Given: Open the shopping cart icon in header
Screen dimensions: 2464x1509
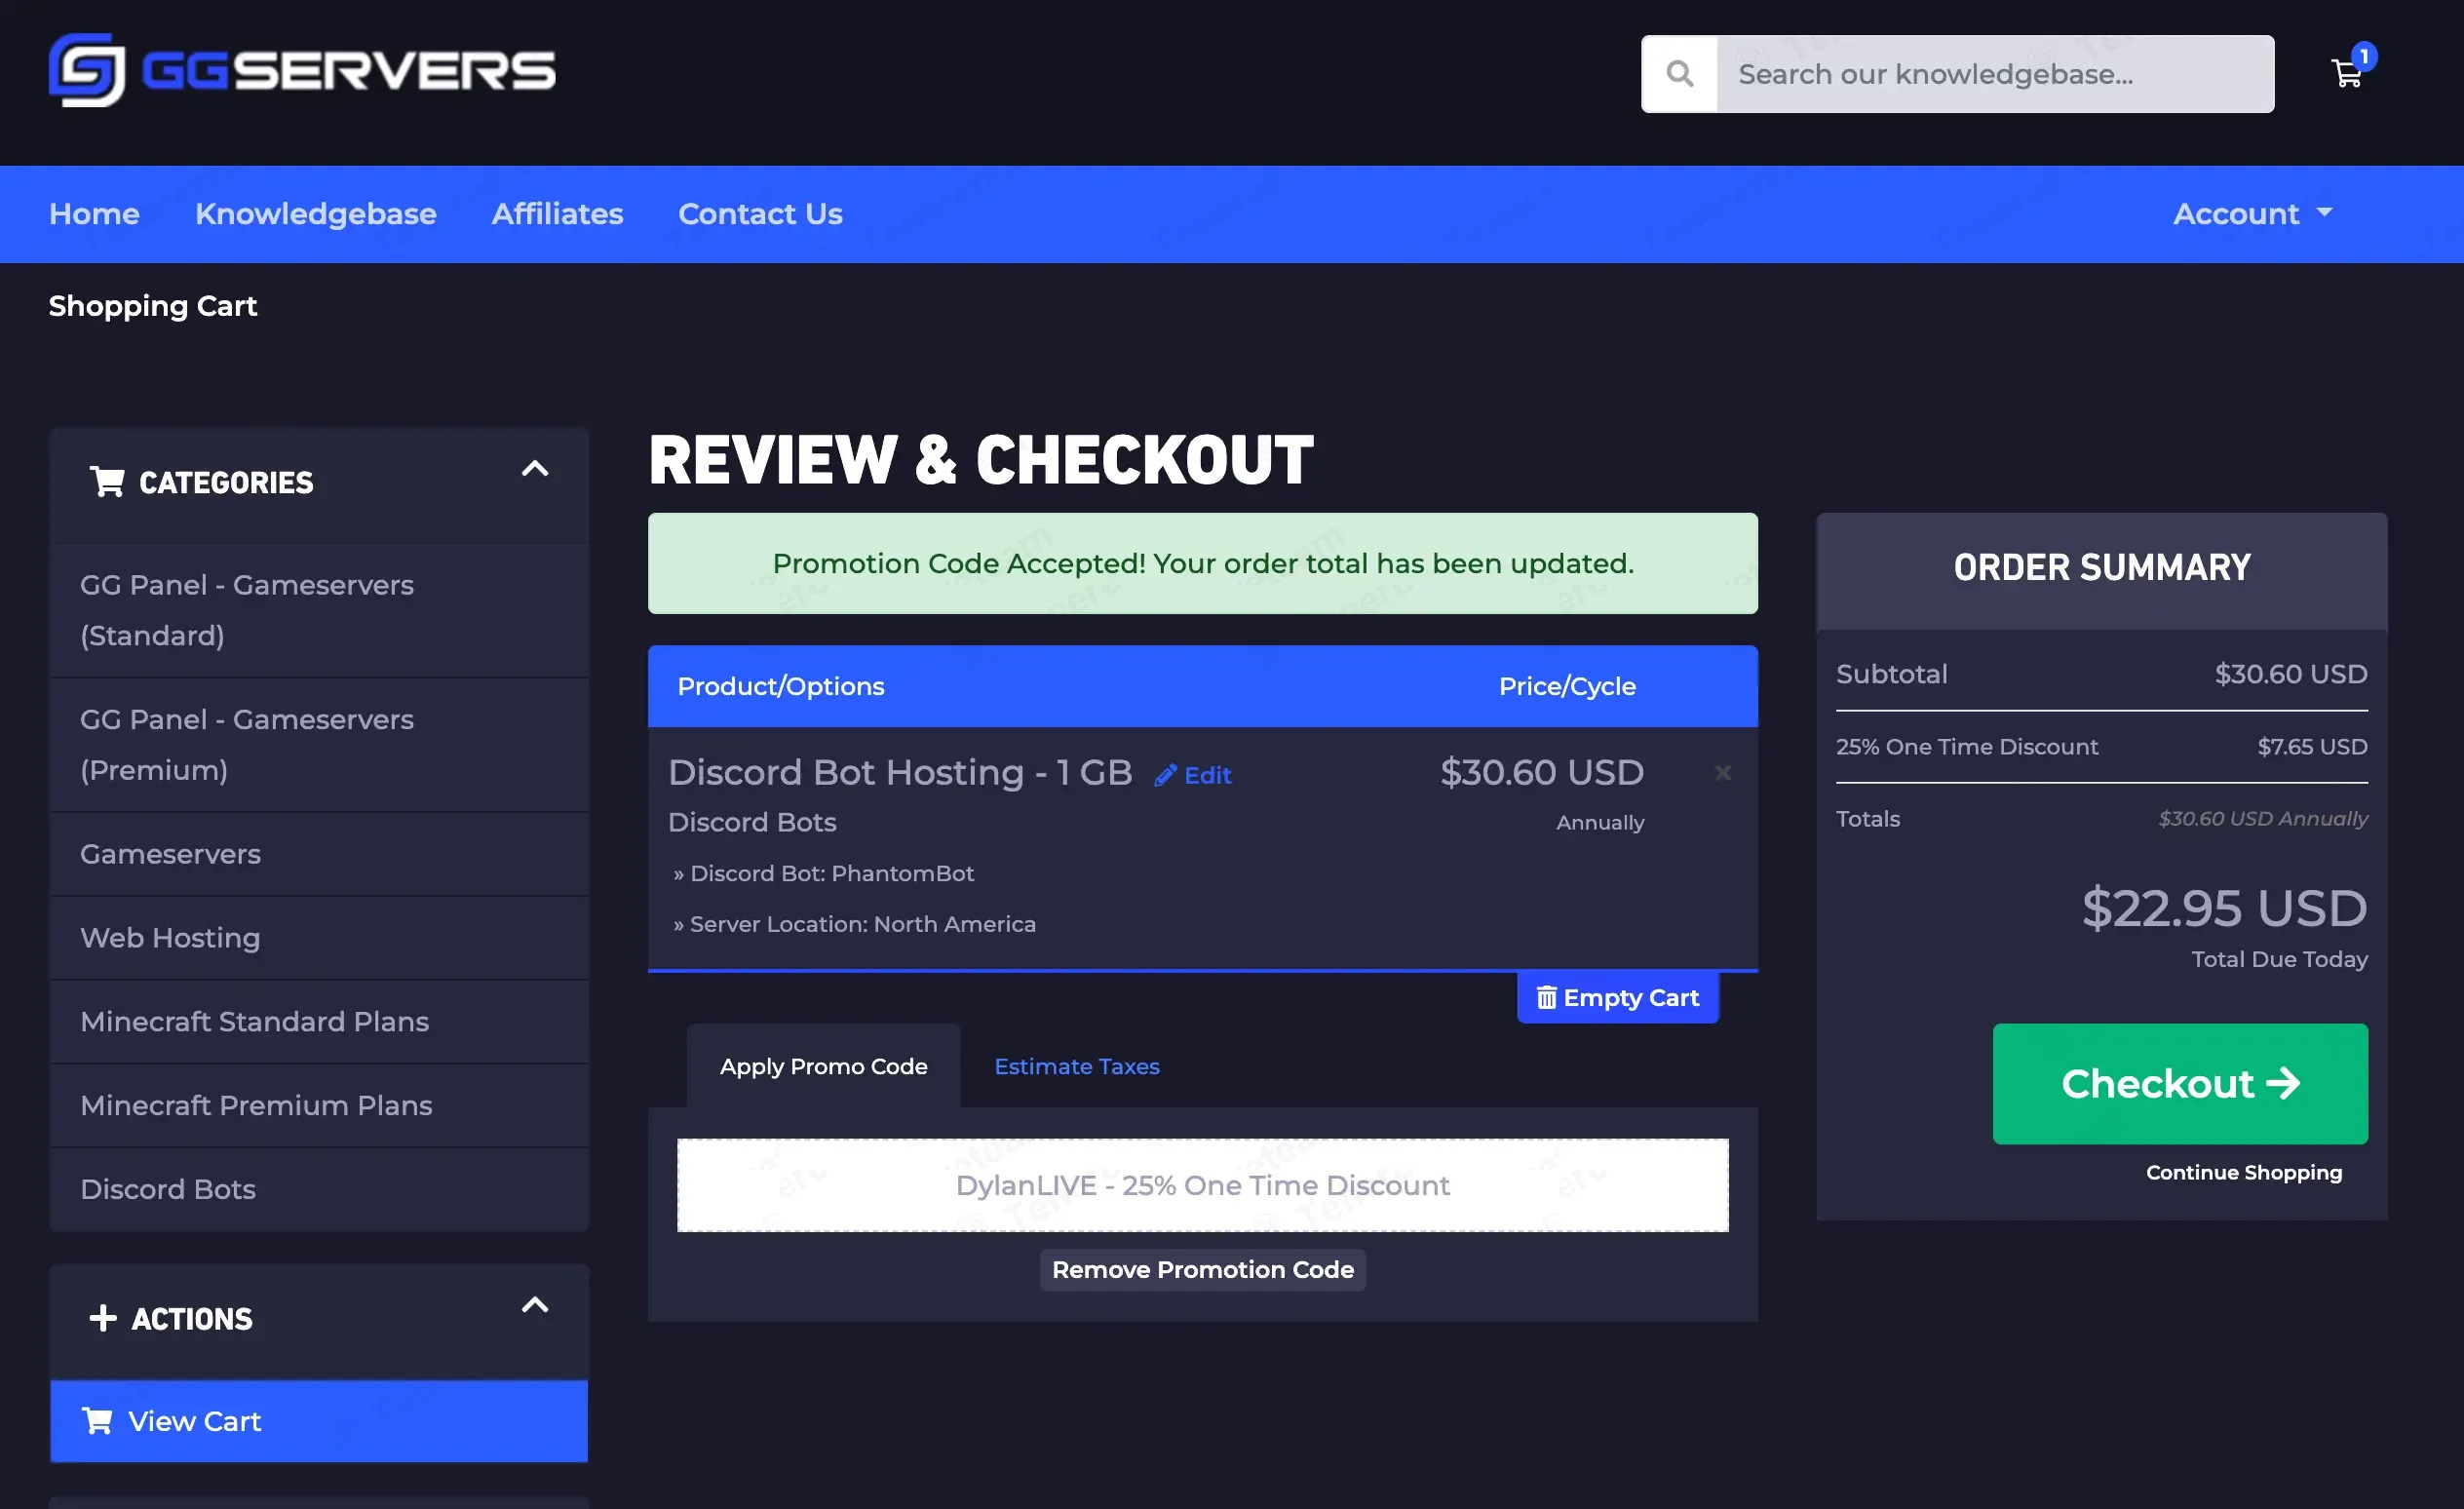Looking at the screenshot, I should 2346,73.
